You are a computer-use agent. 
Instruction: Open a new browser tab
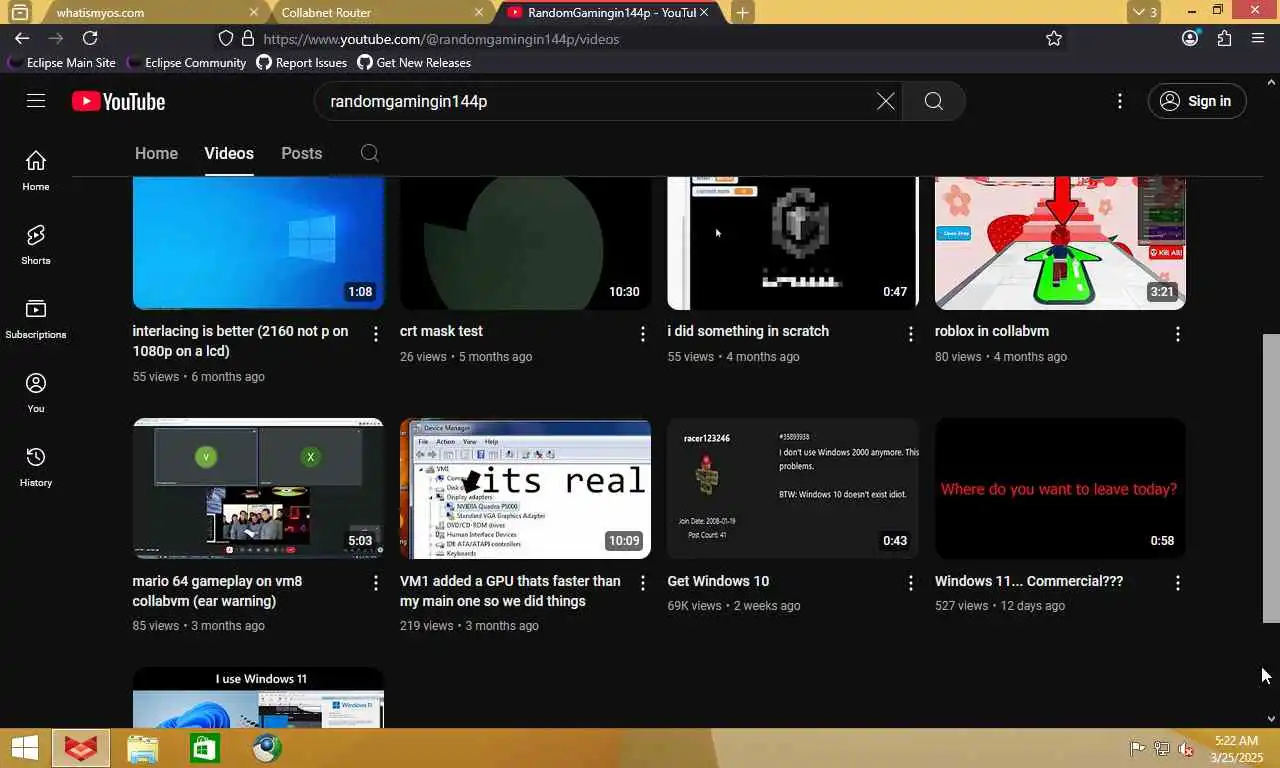click(742, 12)
